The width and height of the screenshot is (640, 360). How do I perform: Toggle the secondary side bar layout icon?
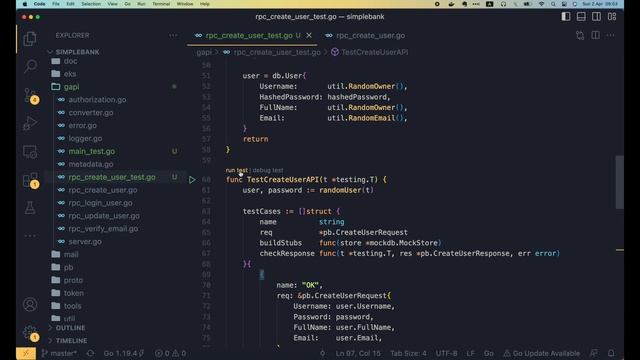tap(596, 17)
